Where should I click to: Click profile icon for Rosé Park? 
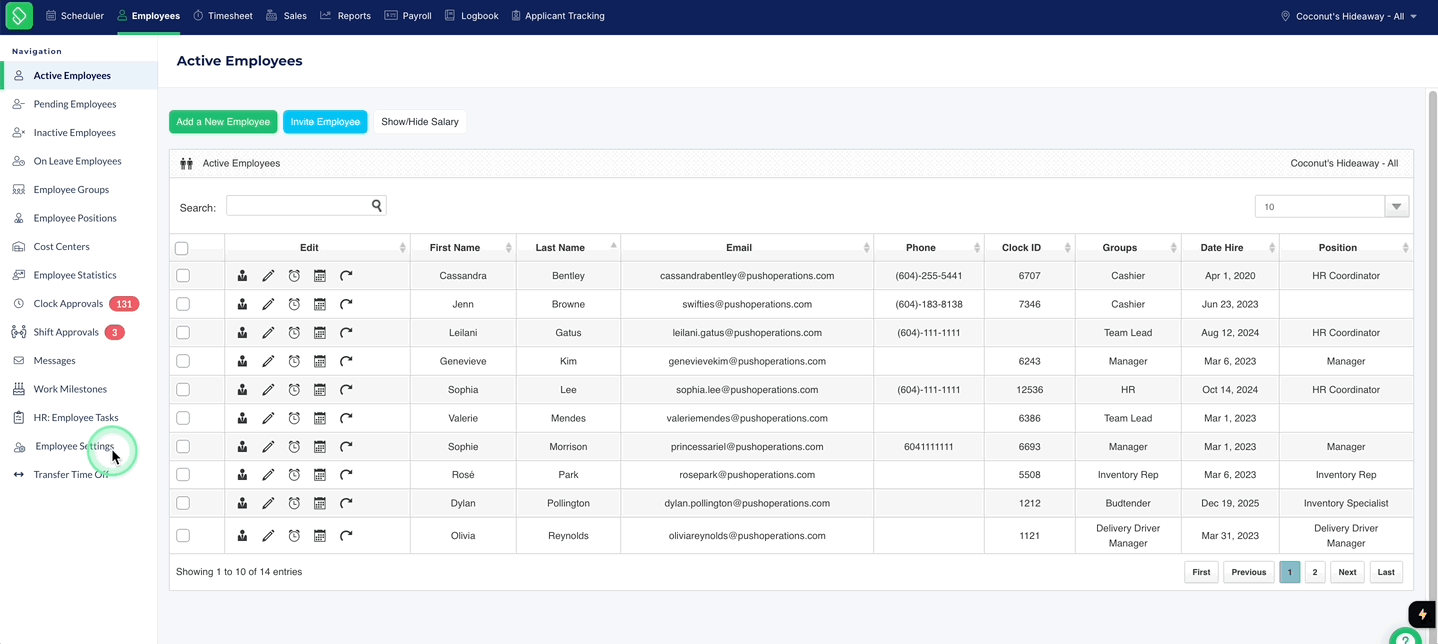242,475
